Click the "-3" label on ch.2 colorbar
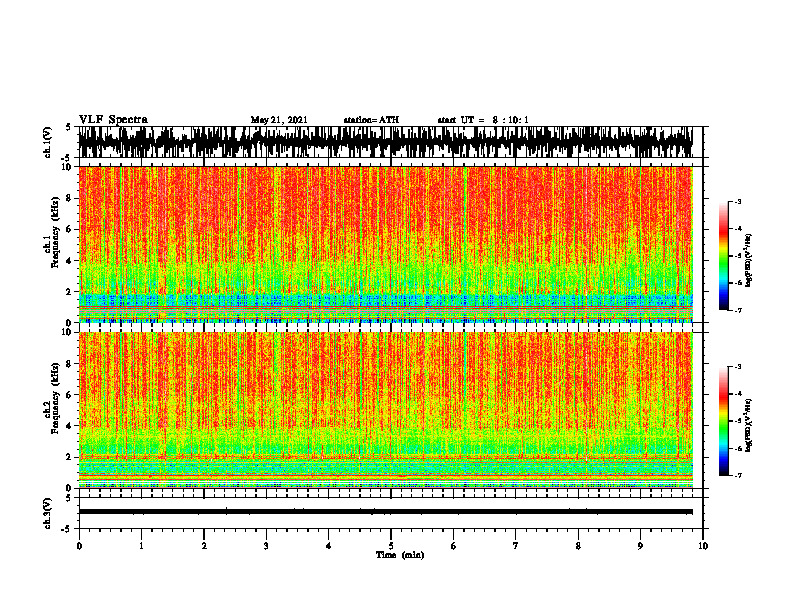Viewport: 792px width, 612px height. point(738,367)
